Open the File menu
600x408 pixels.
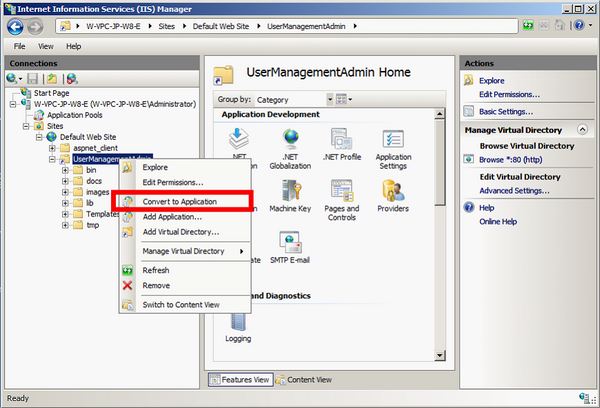(x=20, y=46)
